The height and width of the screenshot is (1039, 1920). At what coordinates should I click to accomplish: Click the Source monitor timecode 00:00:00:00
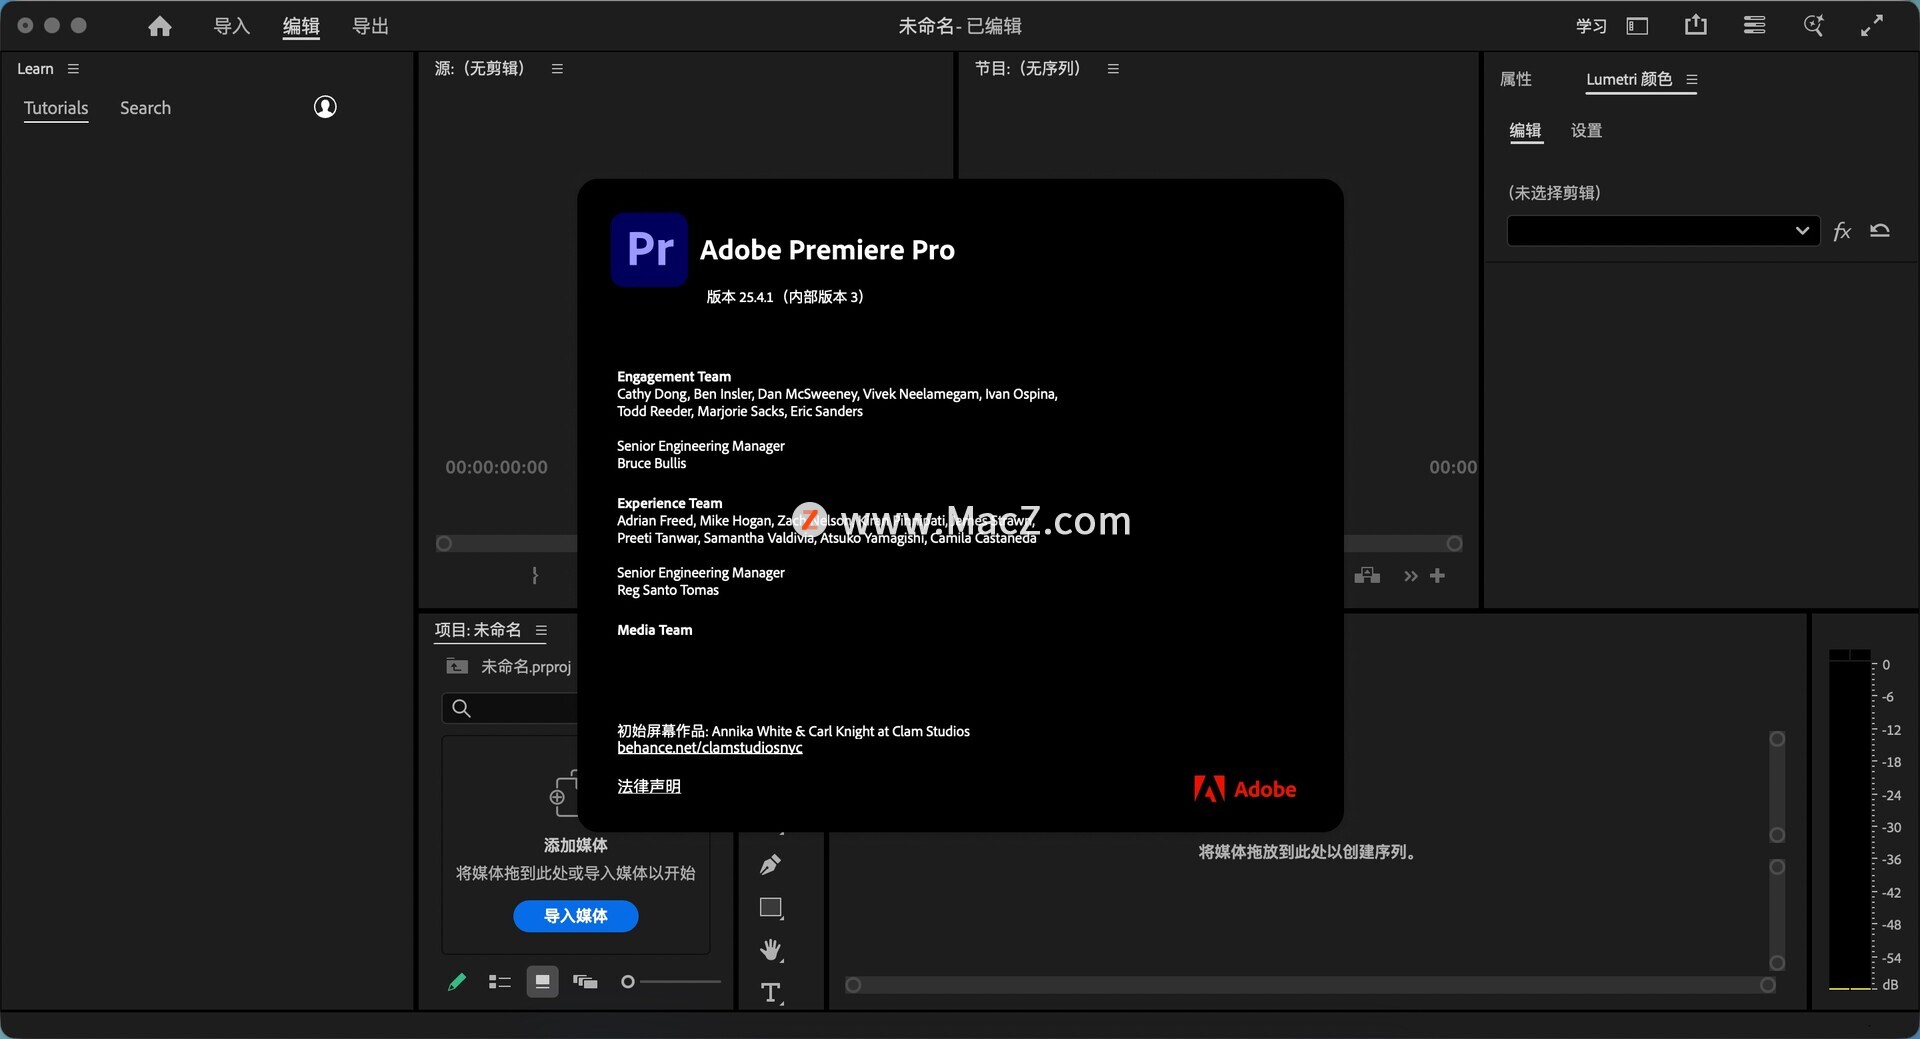(497, 467)
